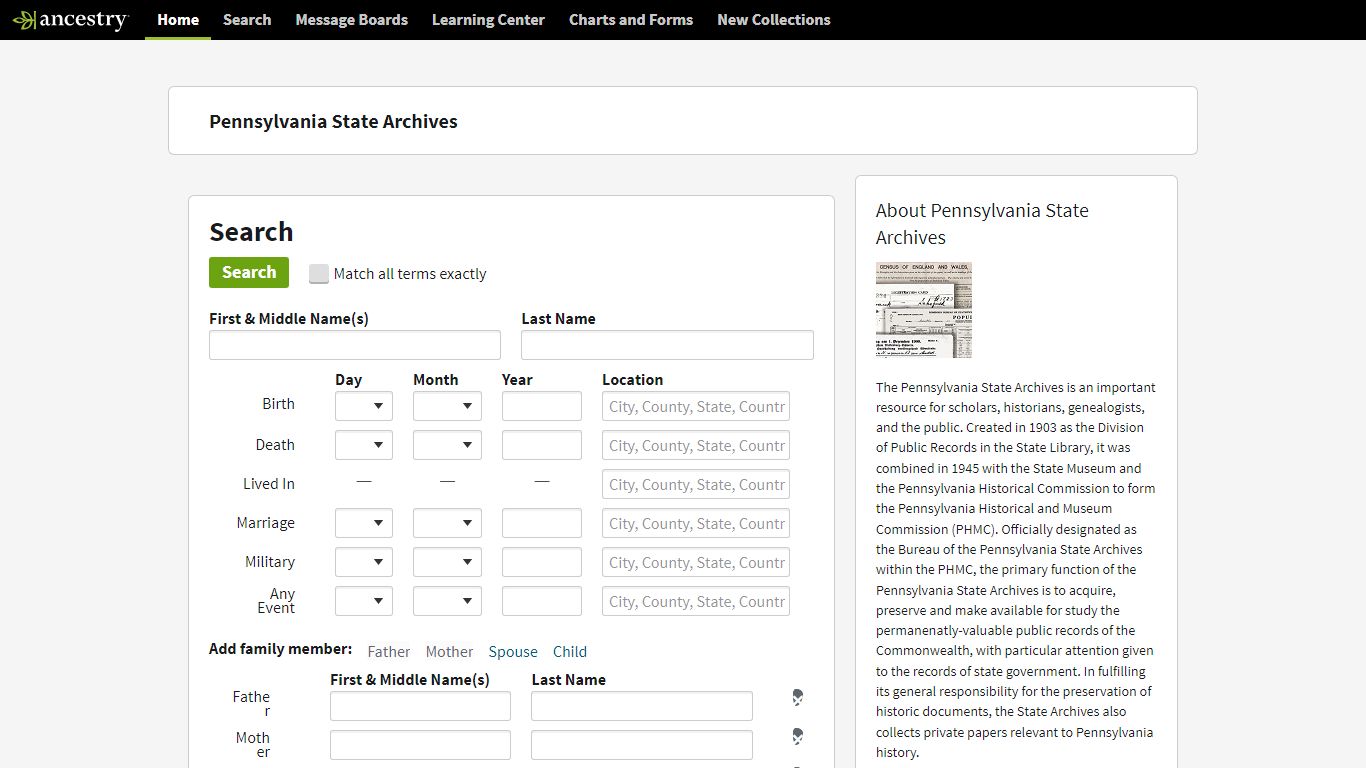The height and width of the screenshot is (768, 1366).
Task: Click the Lived In Location field
Action: [x=696, y=484]
